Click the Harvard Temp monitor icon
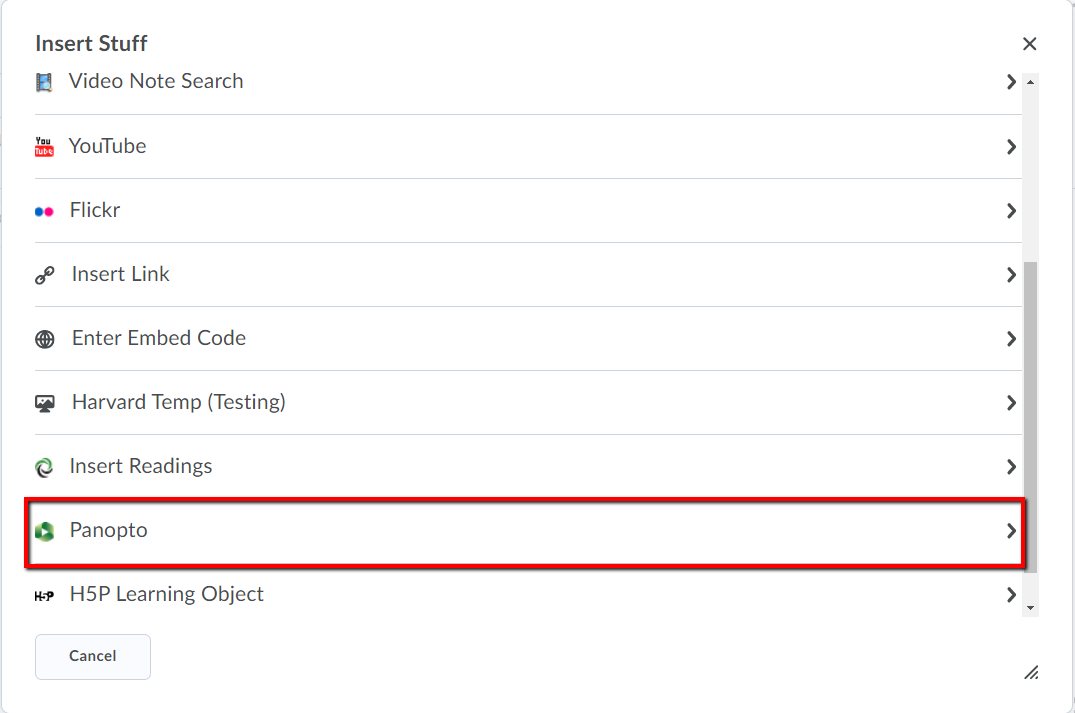The width and height of the screenshot is (1075, 713). 45,403
